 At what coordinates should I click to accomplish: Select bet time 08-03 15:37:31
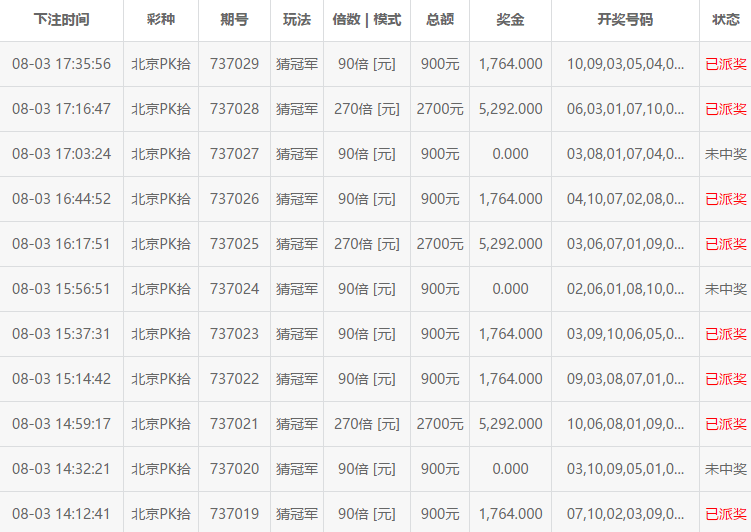pos(61,334)
